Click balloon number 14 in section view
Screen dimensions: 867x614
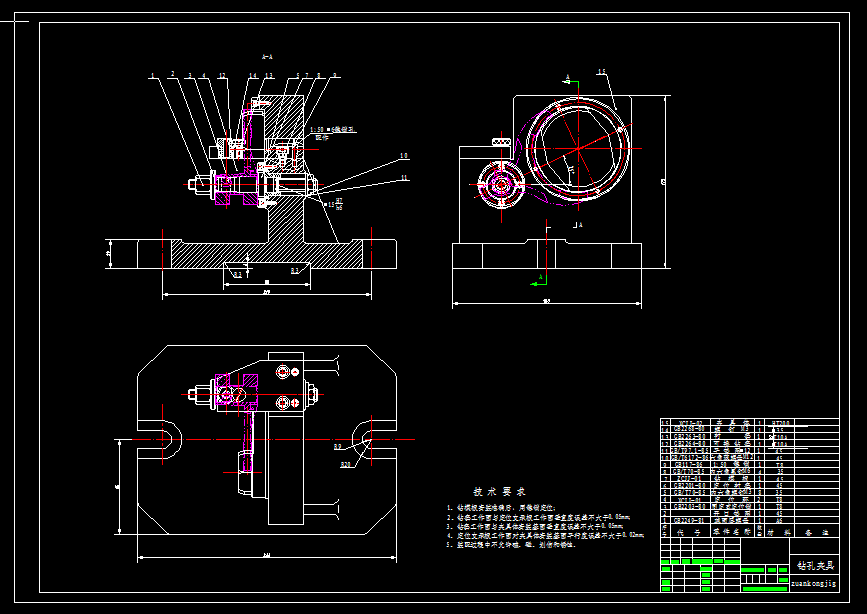[x=253, y=75]
